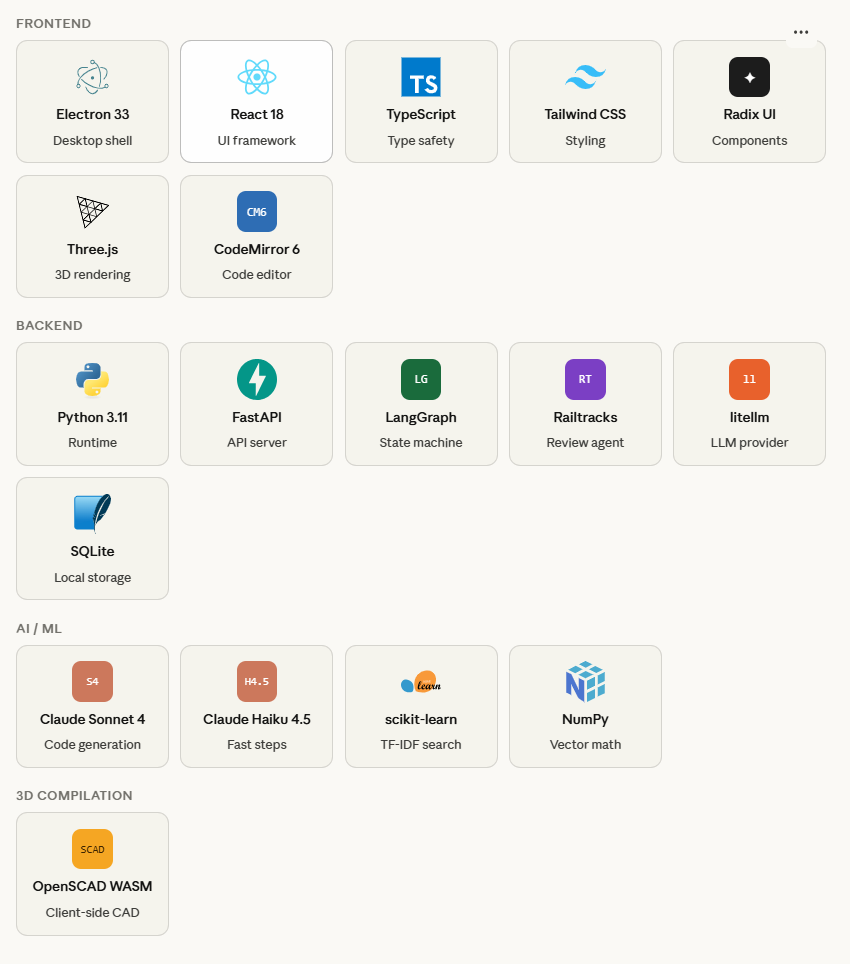850x964 pixels.
Task: Click the "Three.js" card title
Action: point(92,249)
